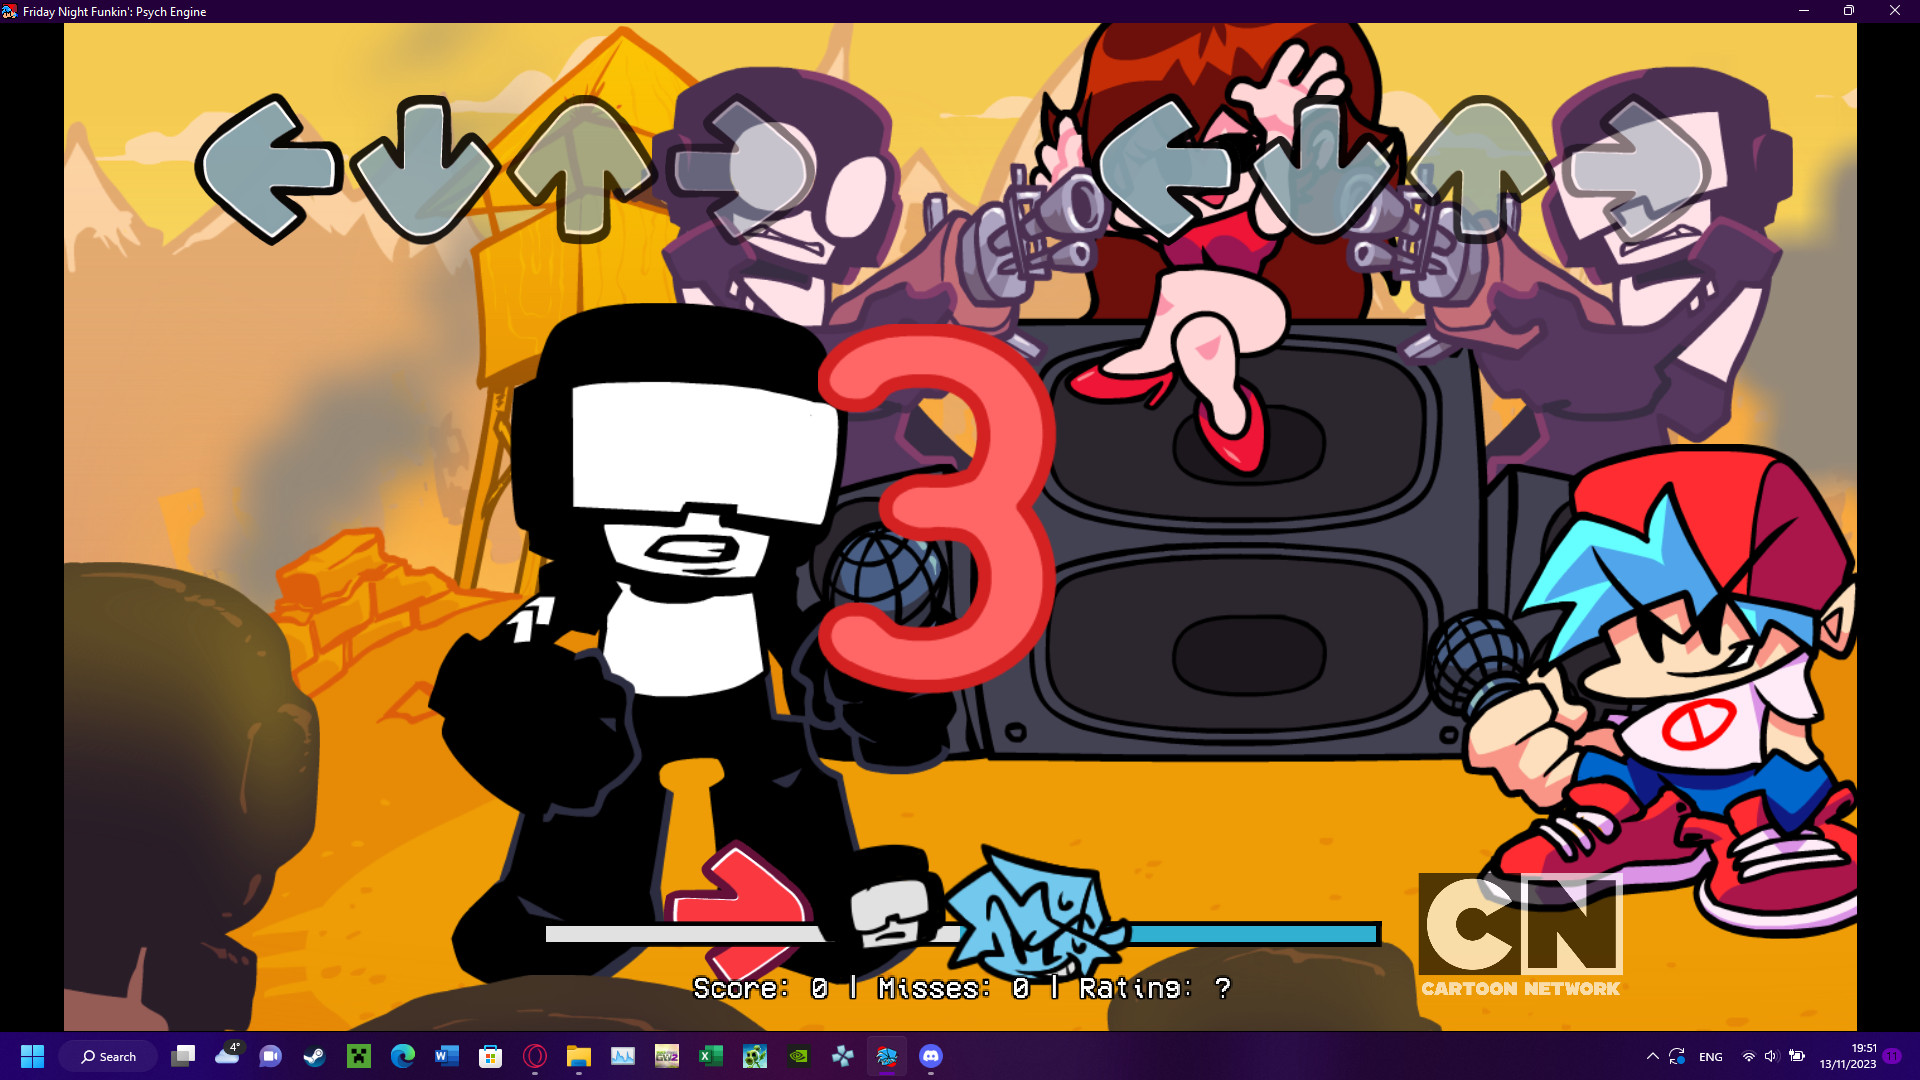Open Microsoft Edge browser
1920x1080 pixels.
[400, 1056]
